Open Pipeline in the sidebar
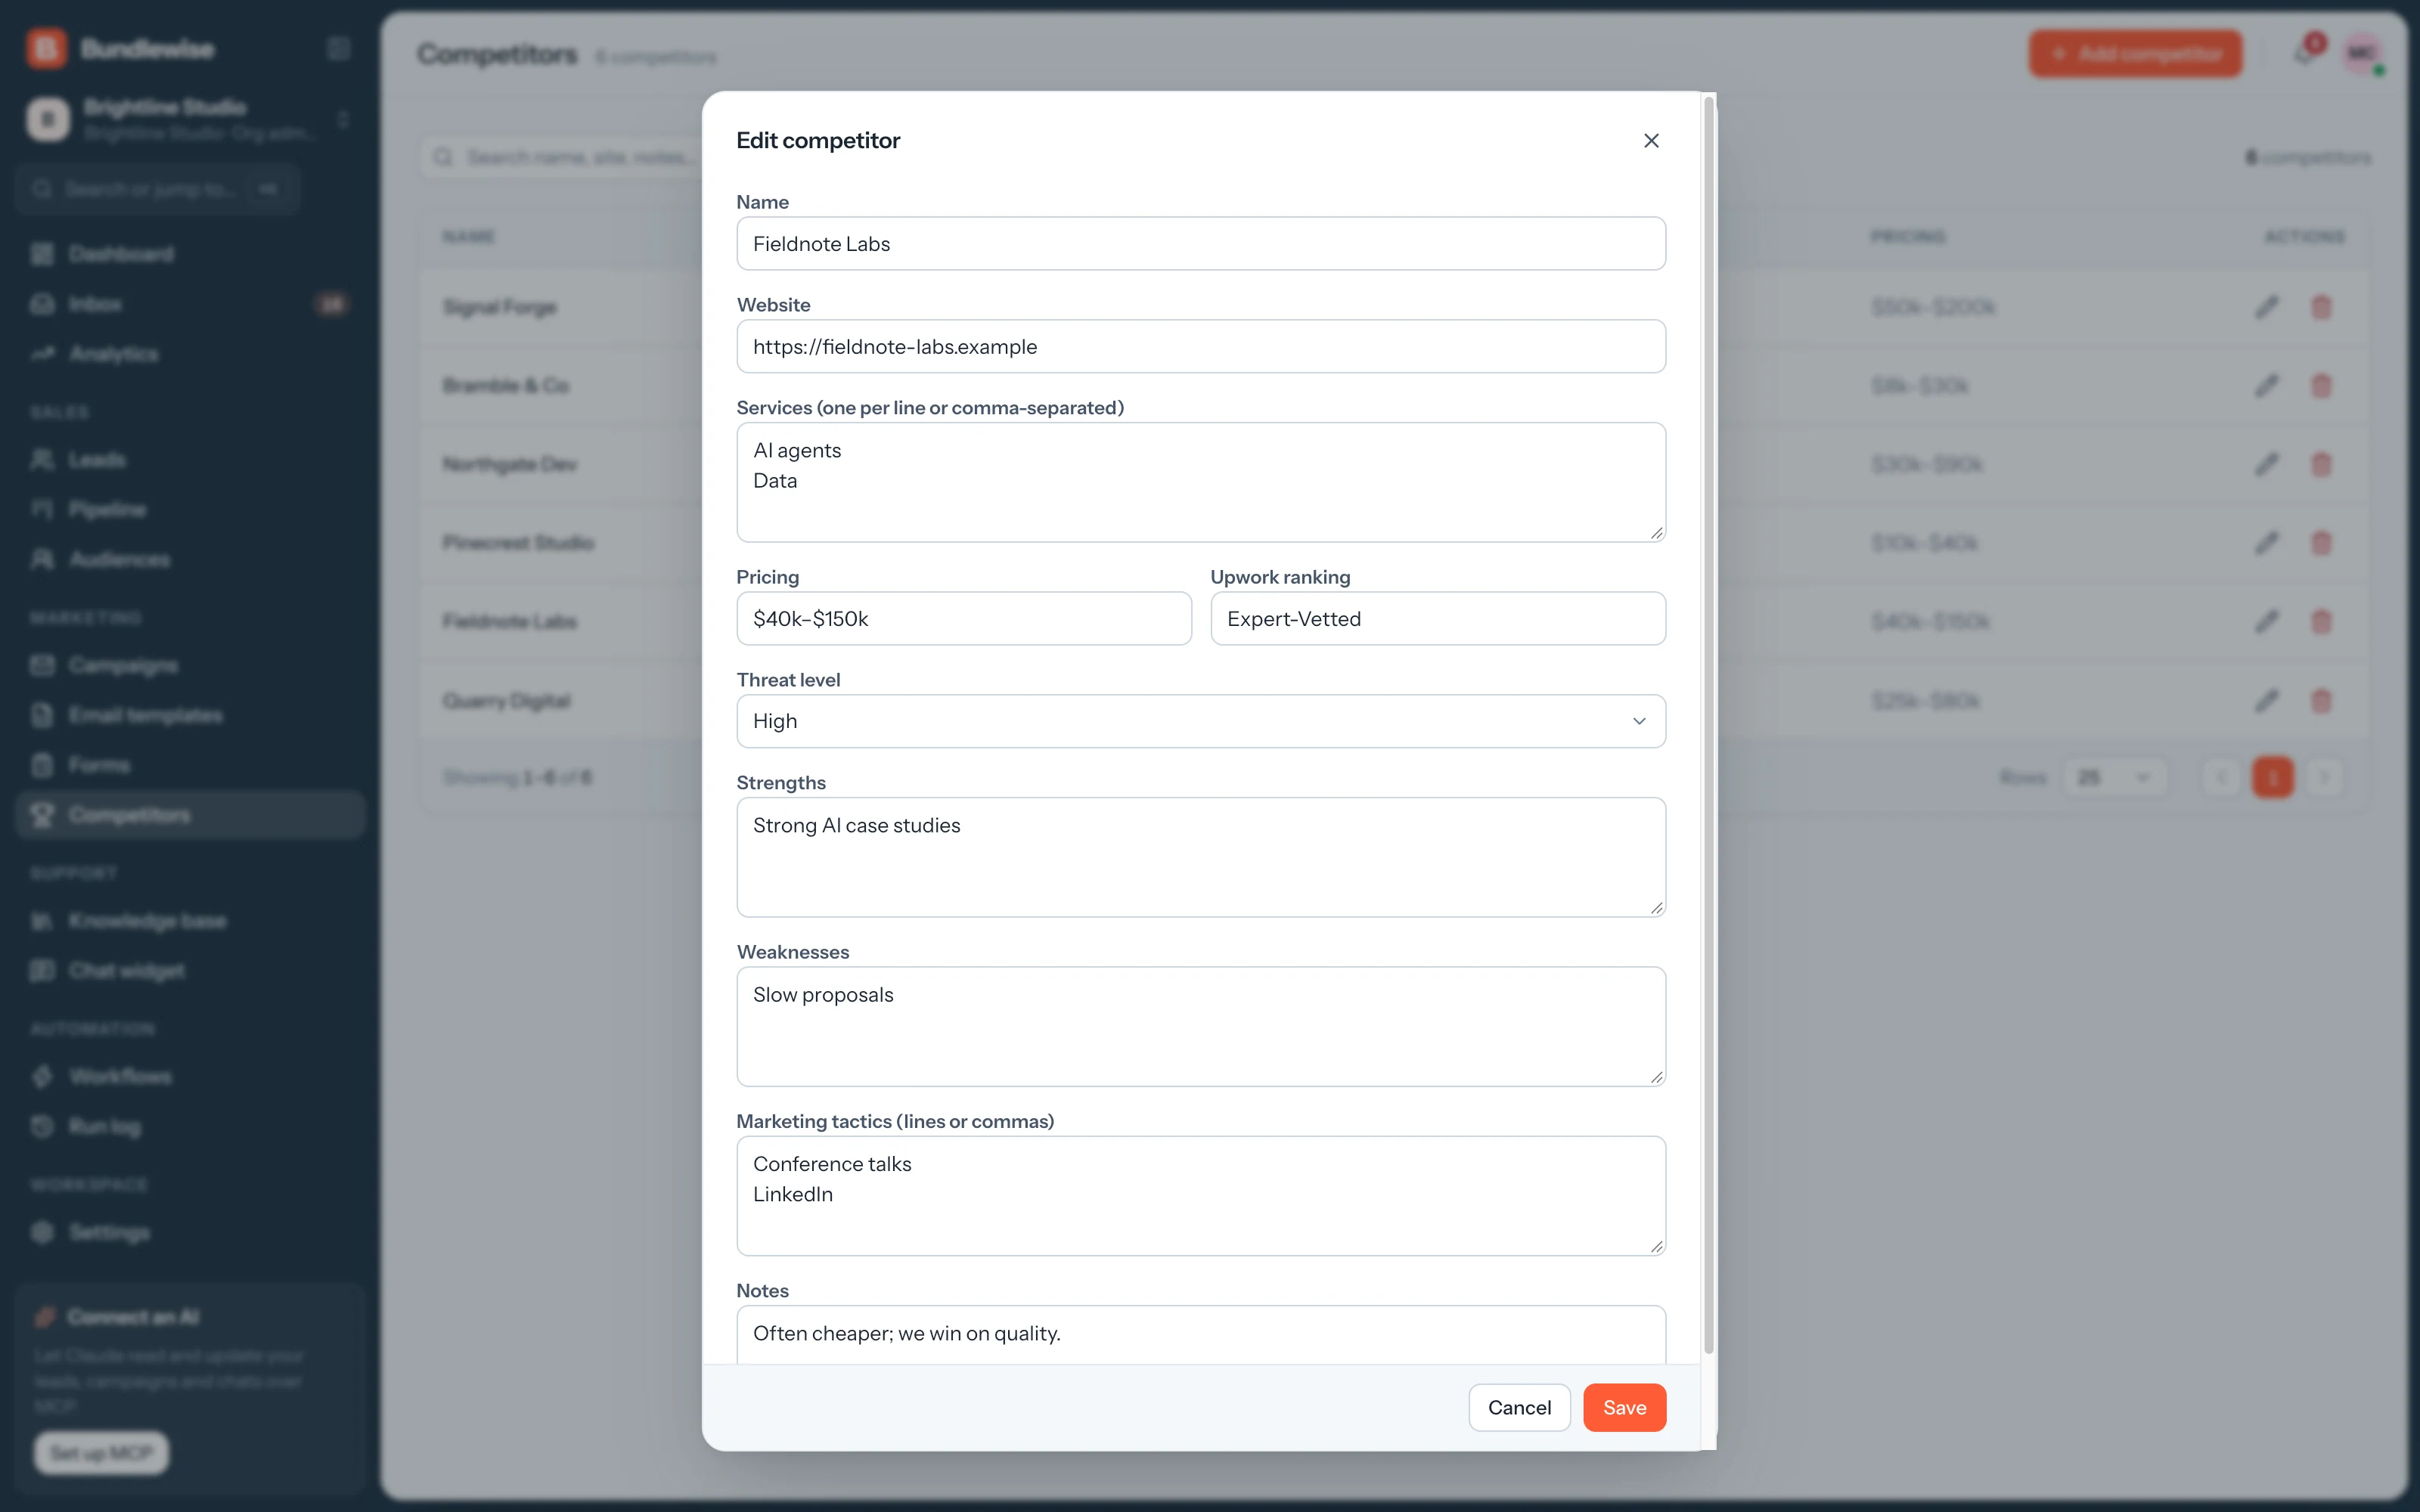The width and height of the screenshot is (2420, 1512). tap(189, 510)
